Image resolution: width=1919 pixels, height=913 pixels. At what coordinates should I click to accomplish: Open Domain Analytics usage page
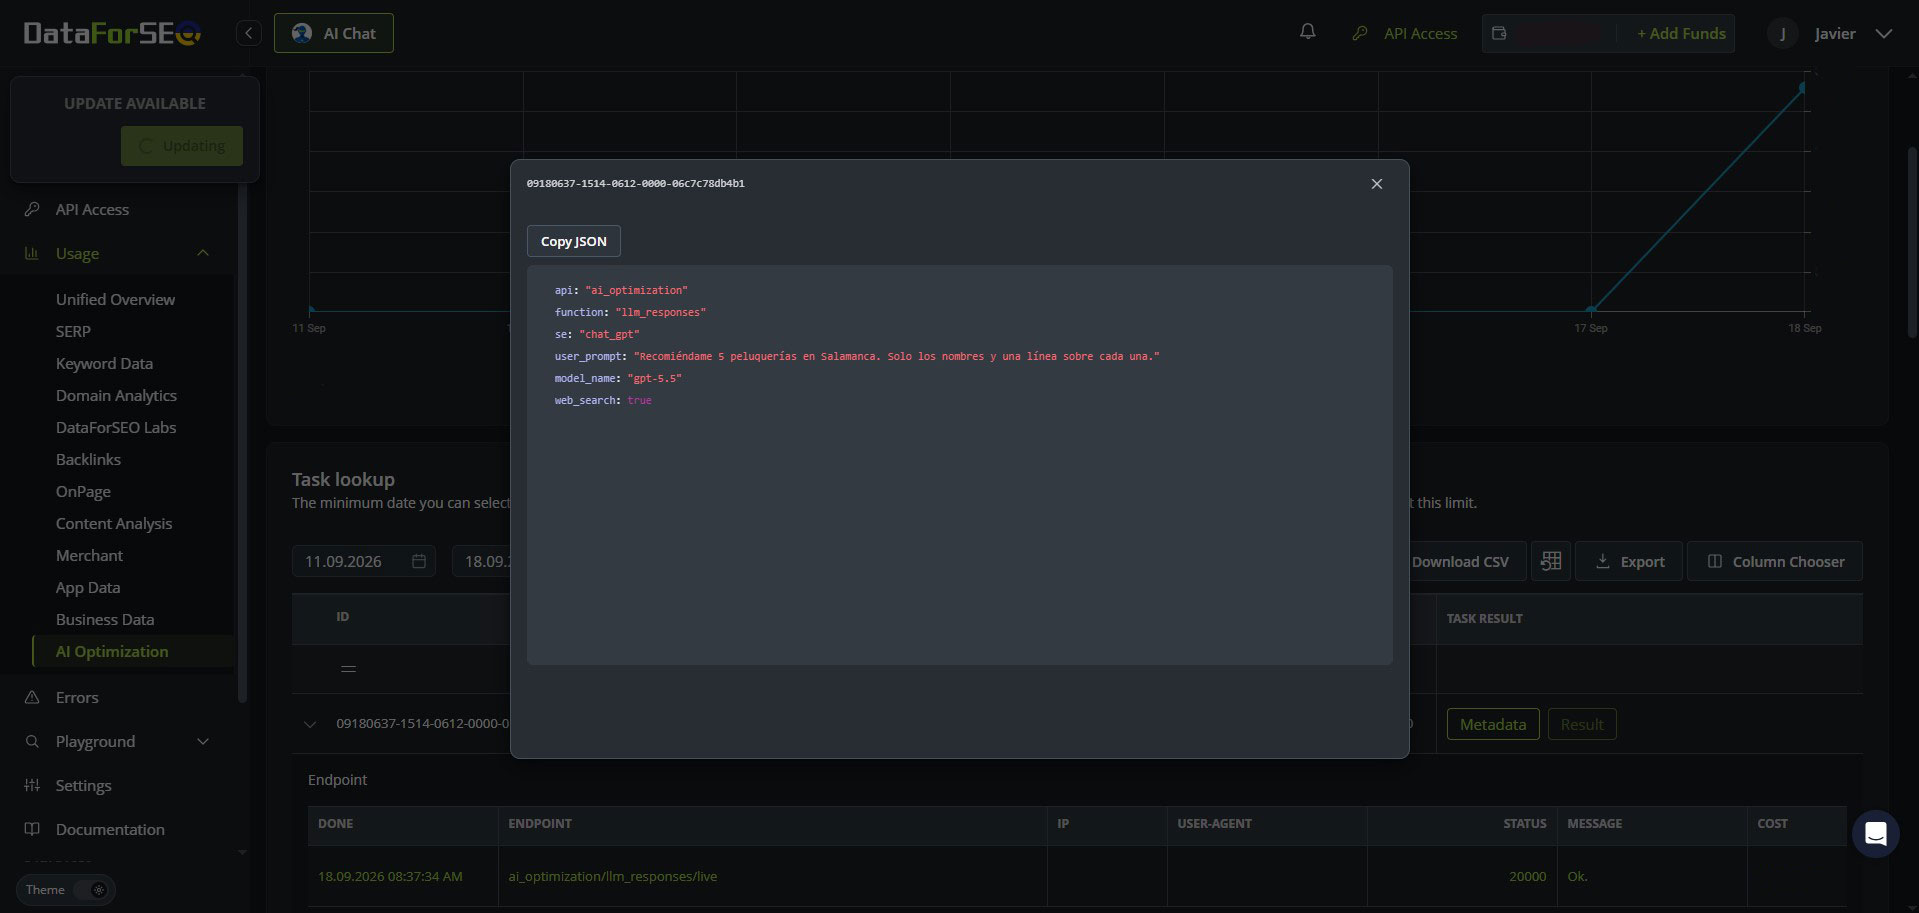click(x=116, y=395)
